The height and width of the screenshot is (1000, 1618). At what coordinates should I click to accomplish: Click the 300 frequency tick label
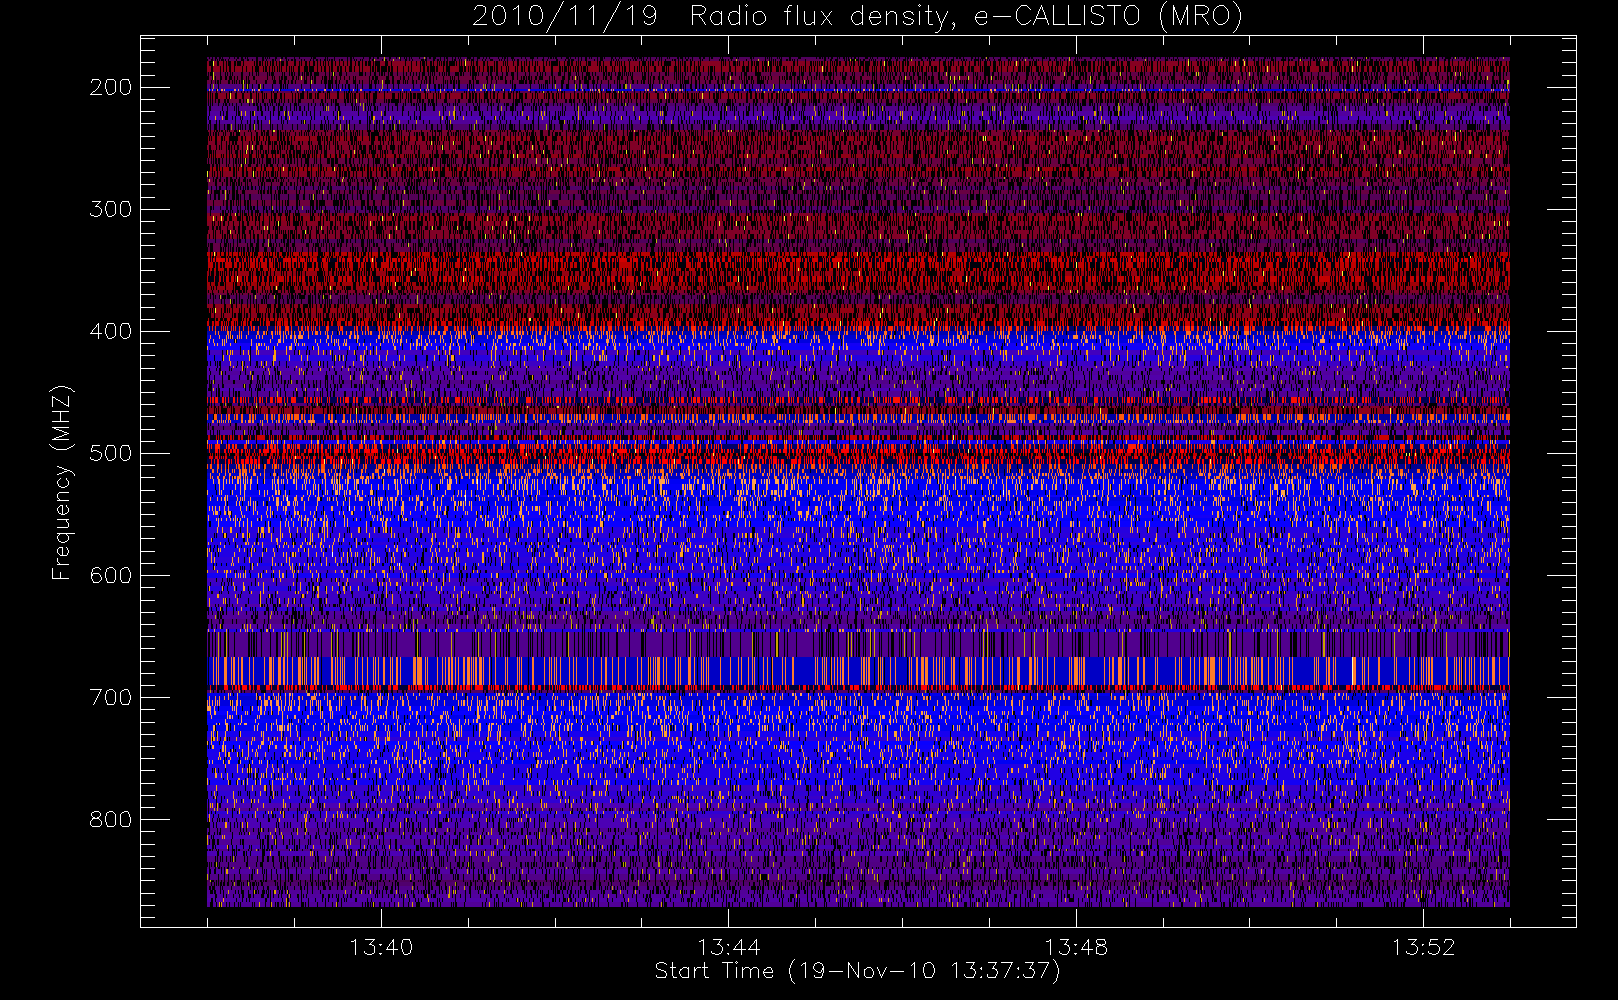(111, 209)
